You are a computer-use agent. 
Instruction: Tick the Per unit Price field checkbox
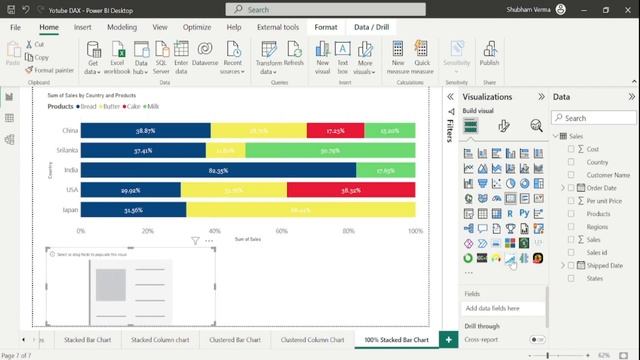tap(571, 201)
